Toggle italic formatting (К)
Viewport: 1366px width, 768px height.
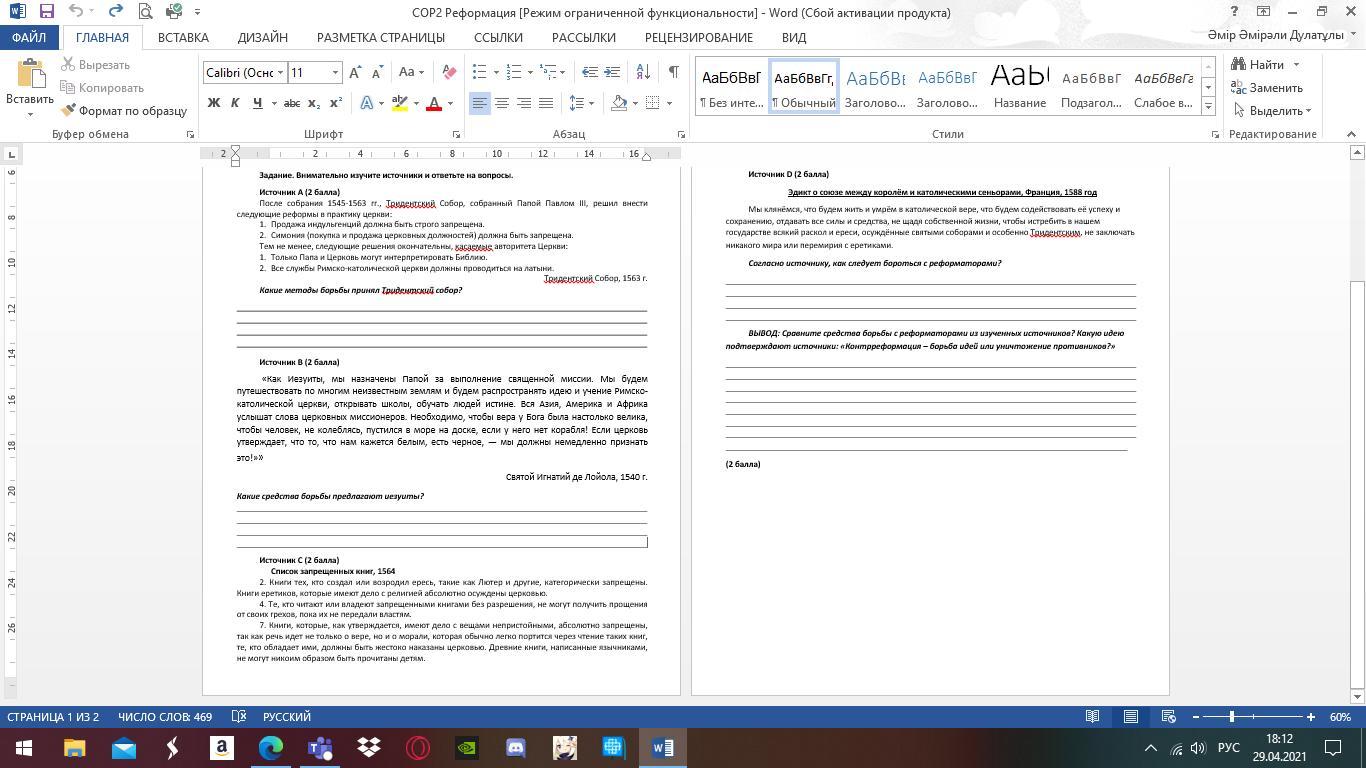[x=235, y=103]
